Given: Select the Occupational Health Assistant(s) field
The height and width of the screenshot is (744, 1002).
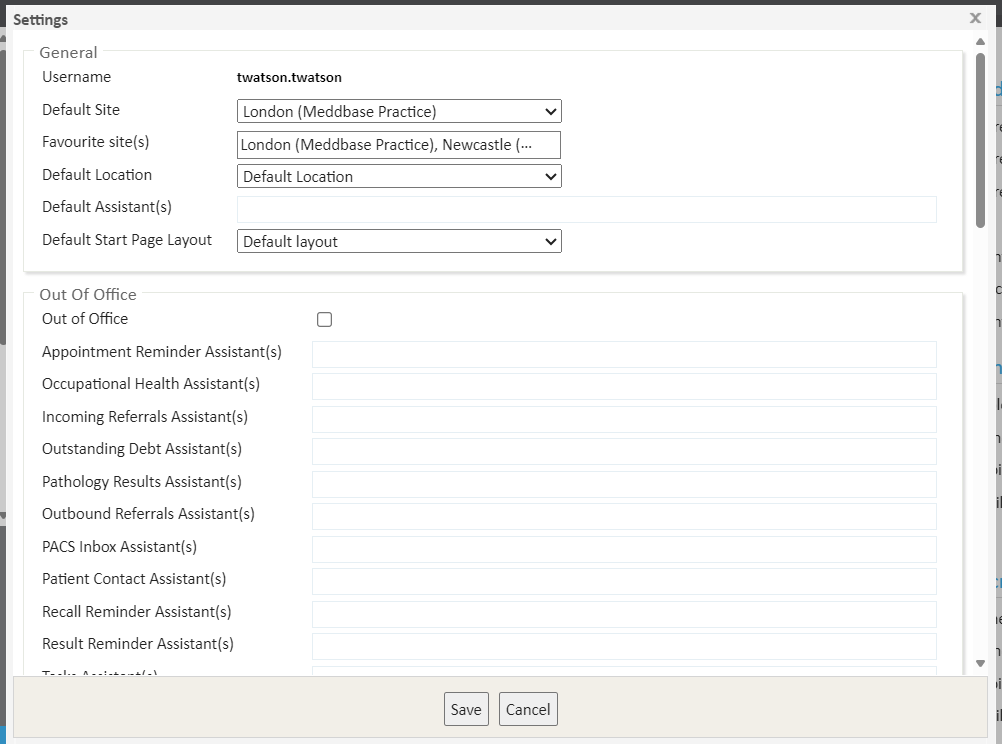Looking at the screenshot, I should pos(624,386).
